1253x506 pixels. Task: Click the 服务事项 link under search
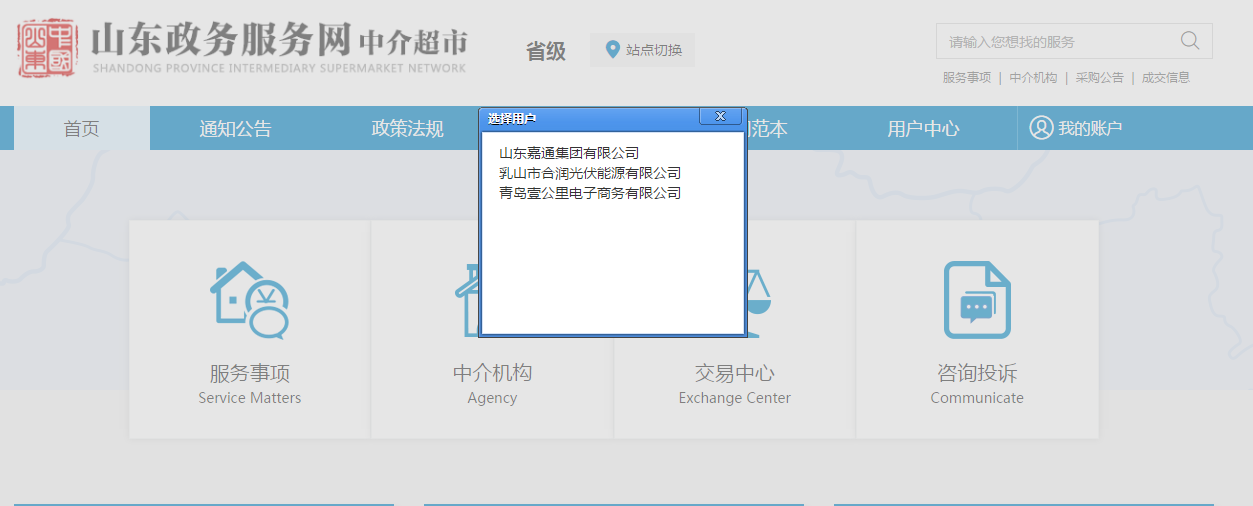click(x=966, y=78)
